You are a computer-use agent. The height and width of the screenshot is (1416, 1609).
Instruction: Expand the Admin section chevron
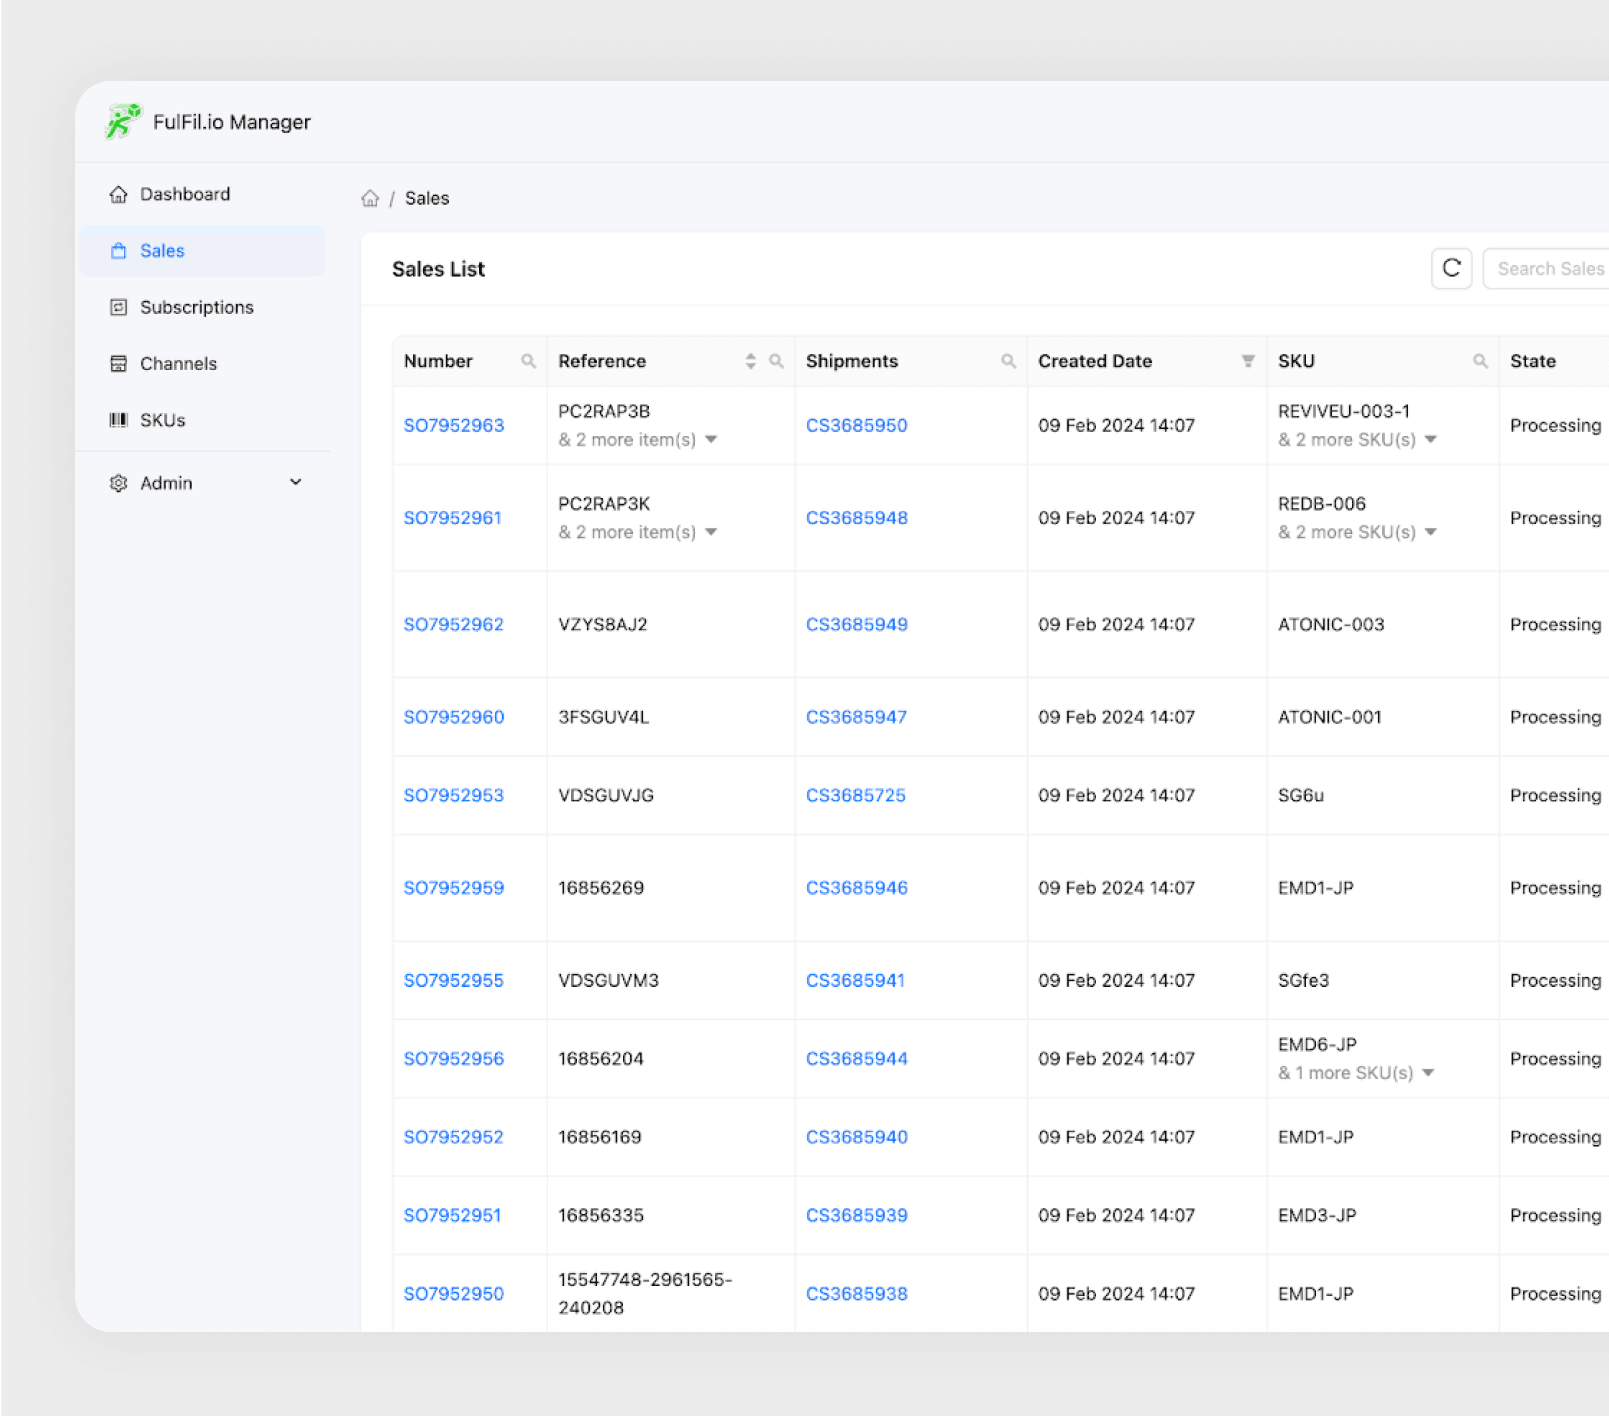pyautogui.click(x=296, y=482)
